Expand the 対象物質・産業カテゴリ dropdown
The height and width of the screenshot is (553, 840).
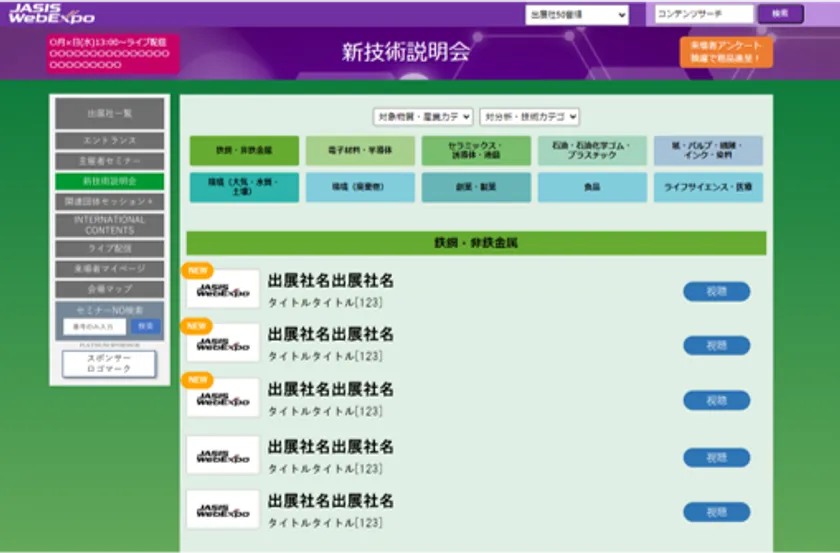[423, 117]
